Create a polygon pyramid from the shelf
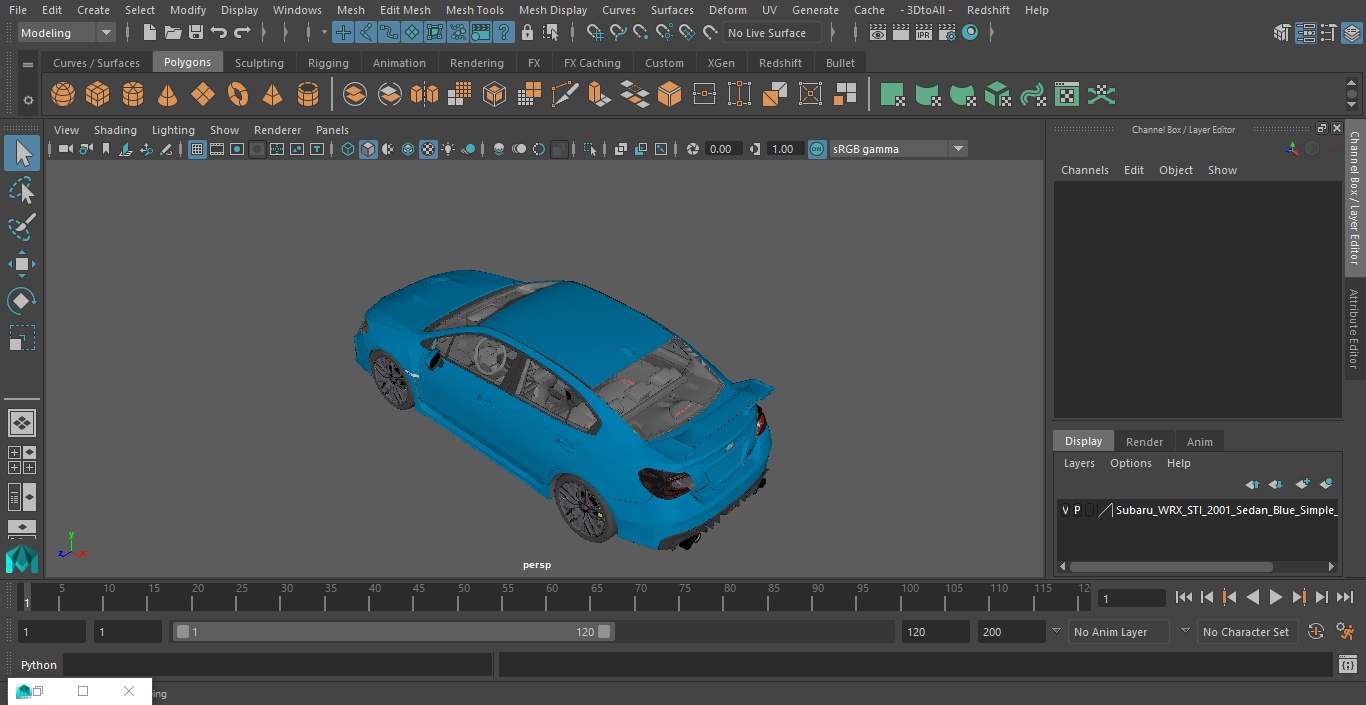This screenshot has height=705, width=1366. [x=272, y=95]
